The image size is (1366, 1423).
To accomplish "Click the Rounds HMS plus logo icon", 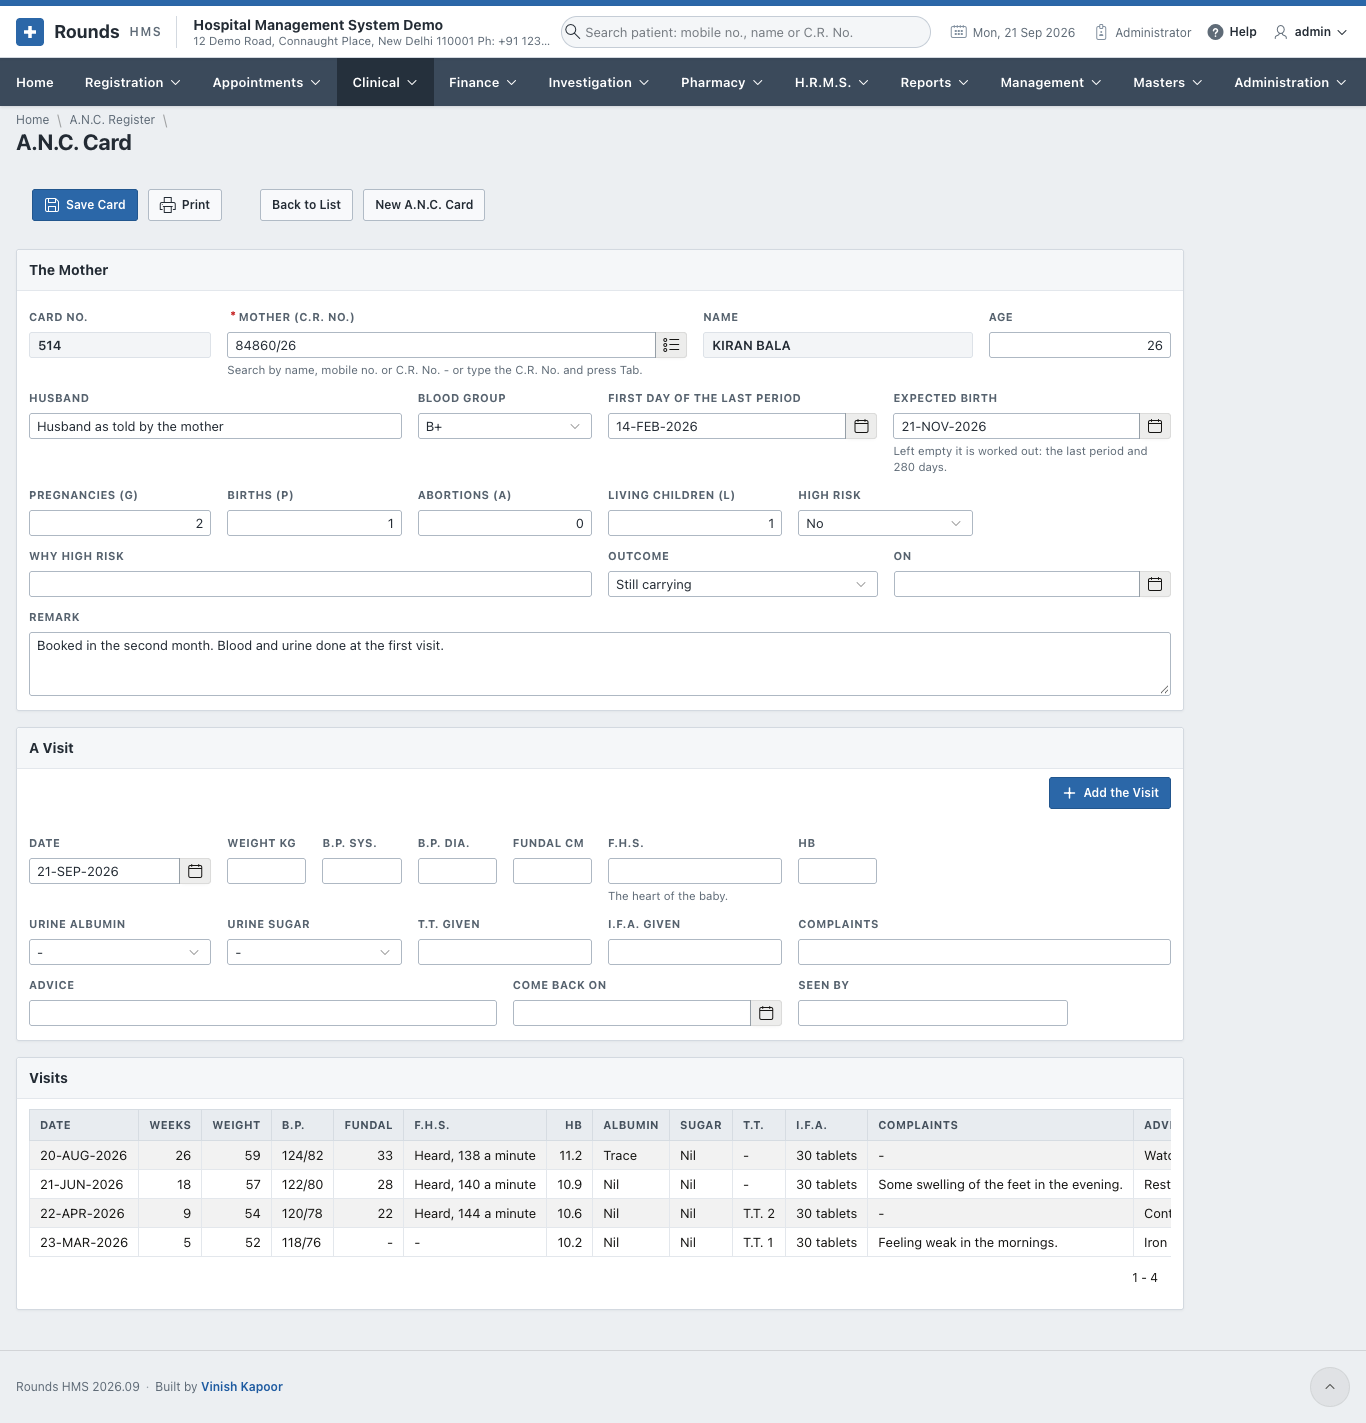I will pyautogui.click(x=30, y=32).
